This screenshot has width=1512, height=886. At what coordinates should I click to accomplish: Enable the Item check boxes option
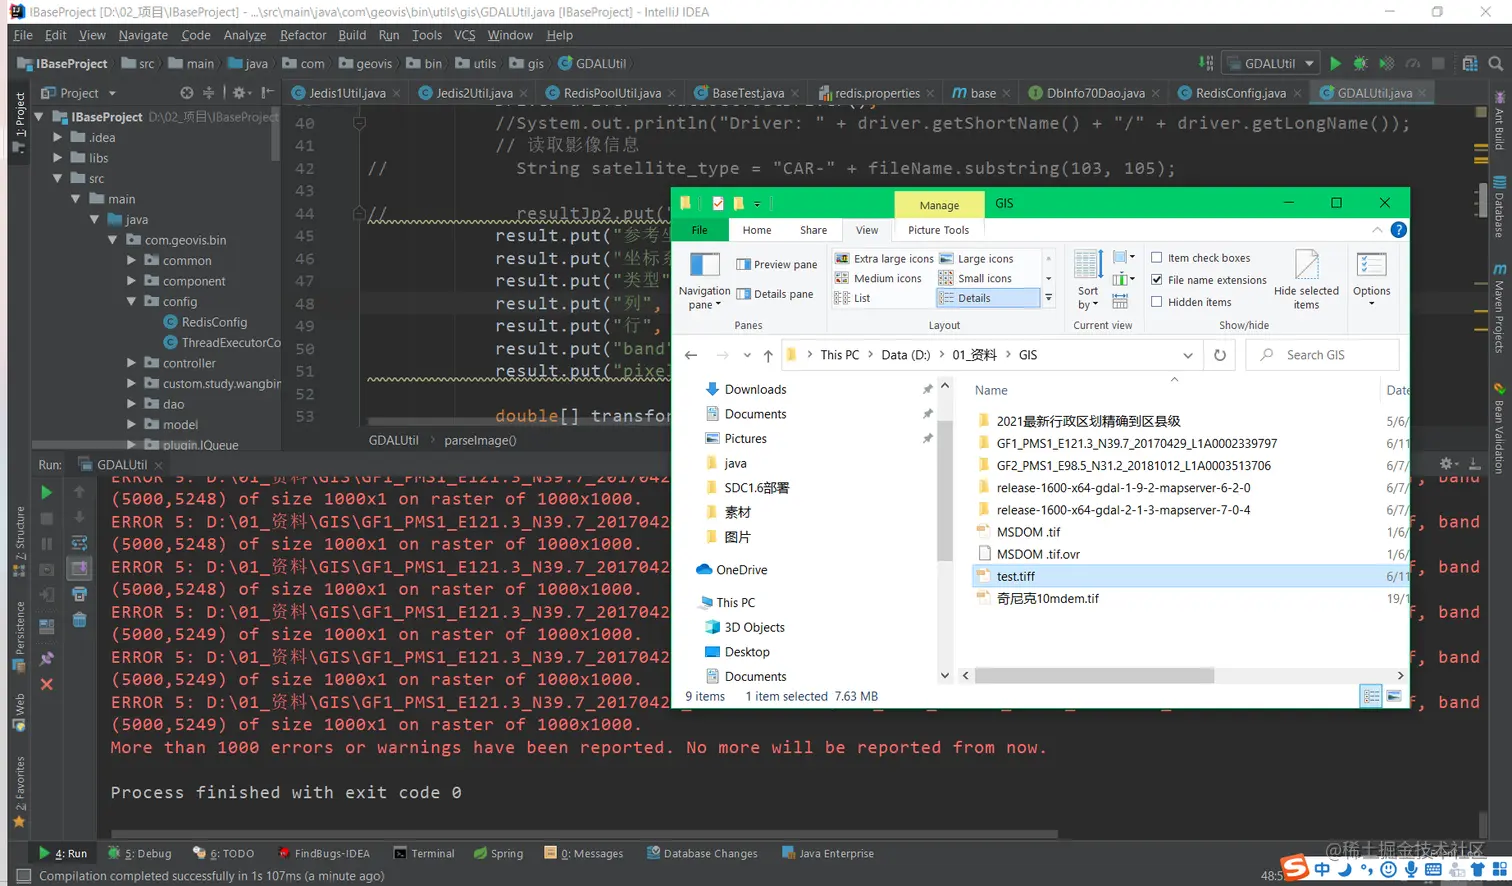tap(1157, 258)
